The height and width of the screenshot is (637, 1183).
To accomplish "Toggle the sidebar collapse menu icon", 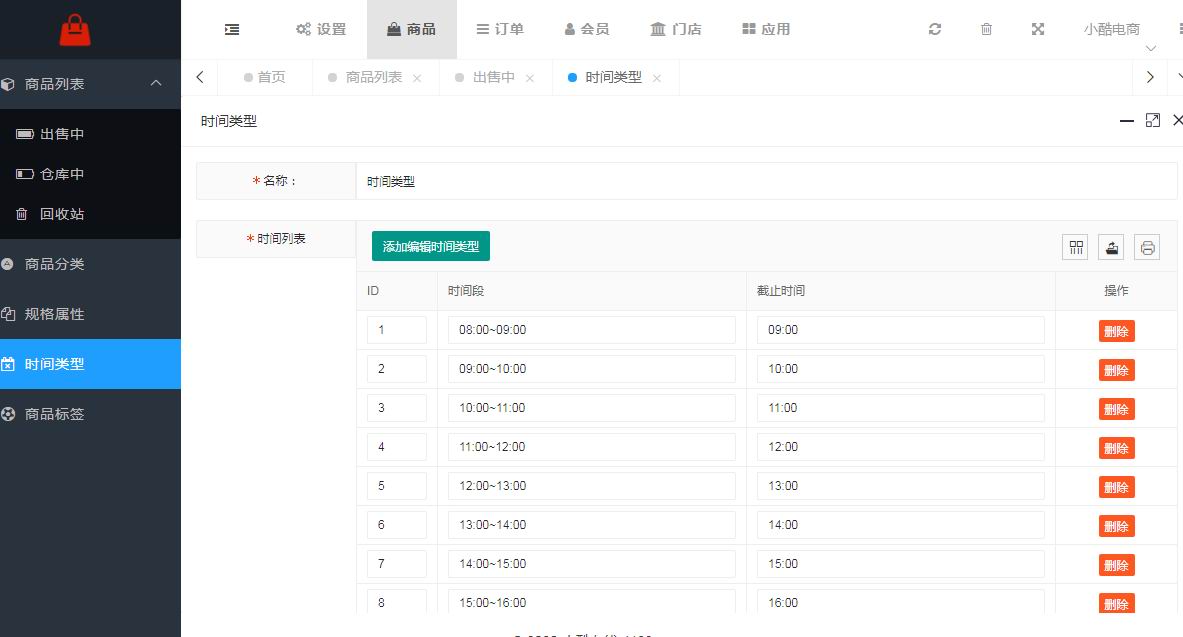I will coord(232,29).
